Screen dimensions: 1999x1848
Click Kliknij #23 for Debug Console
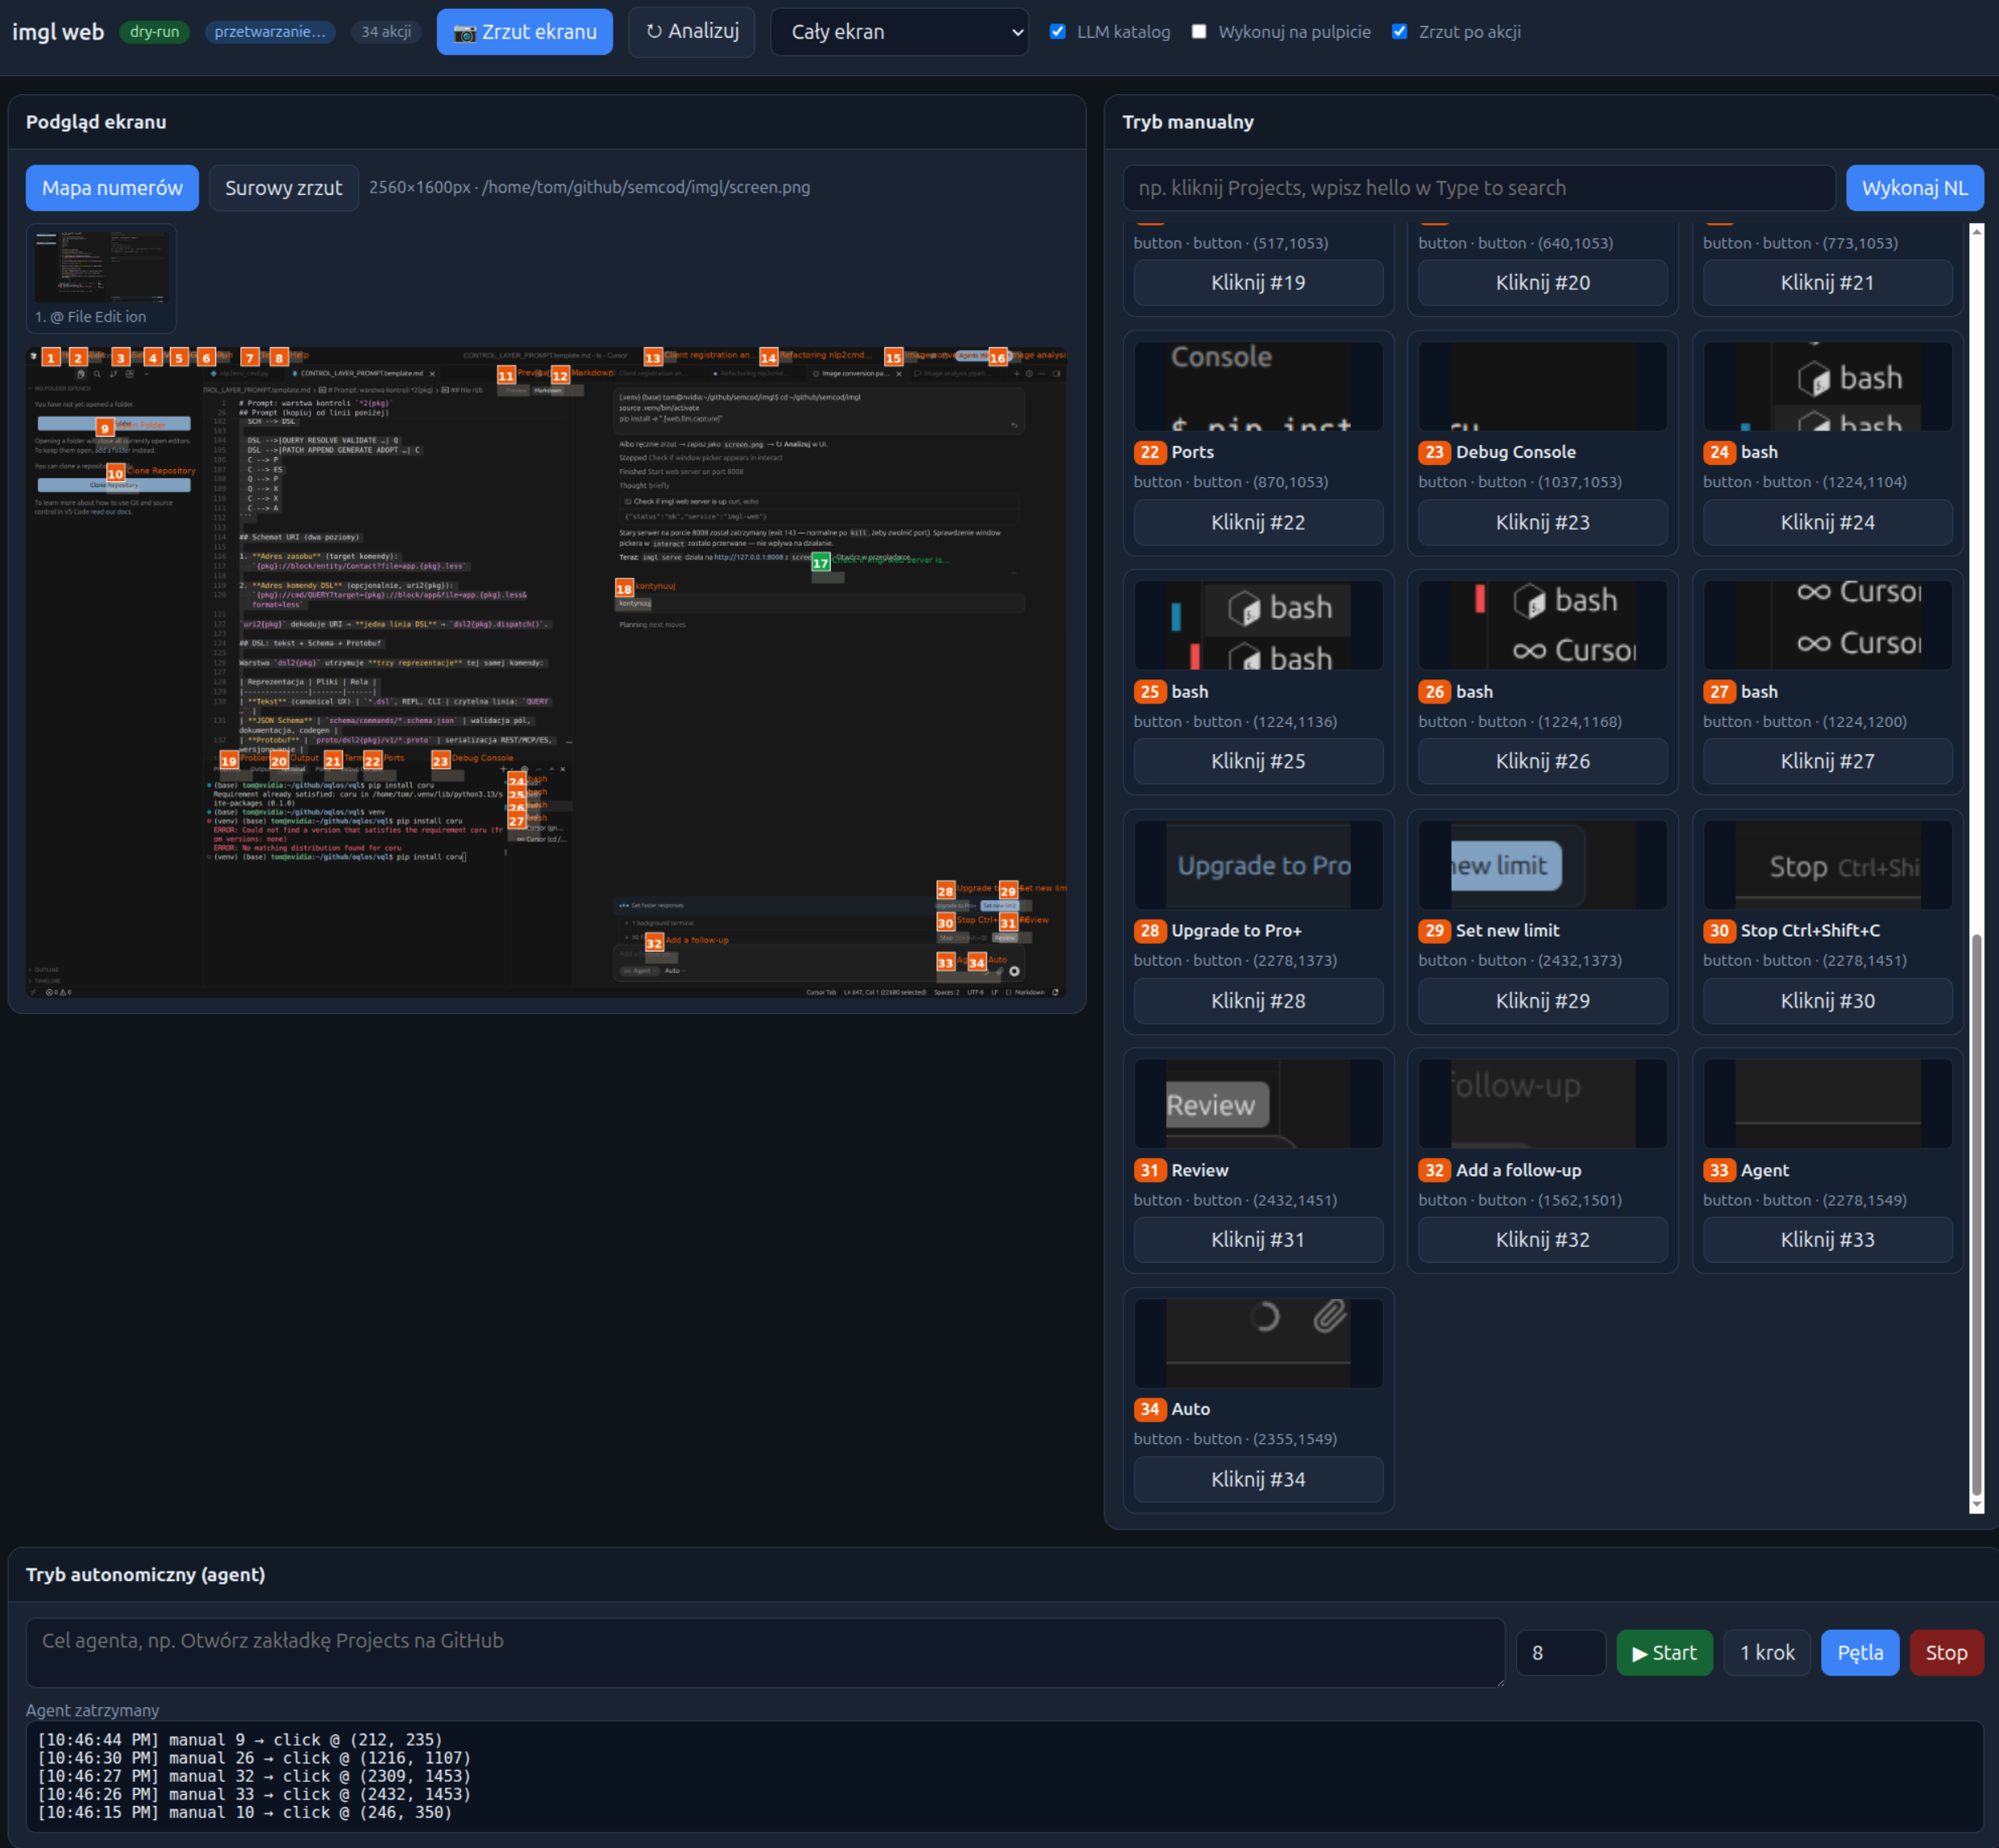[1542, 522]
